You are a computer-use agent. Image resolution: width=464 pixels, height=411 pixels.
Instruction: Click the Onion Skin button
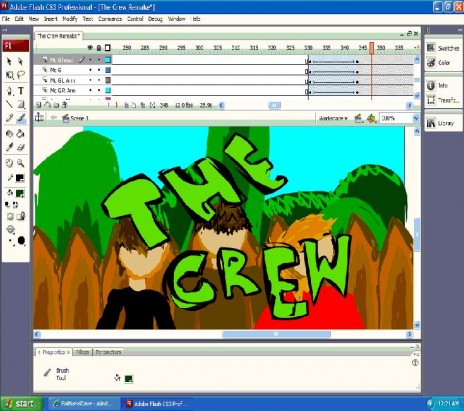(126, 105)
